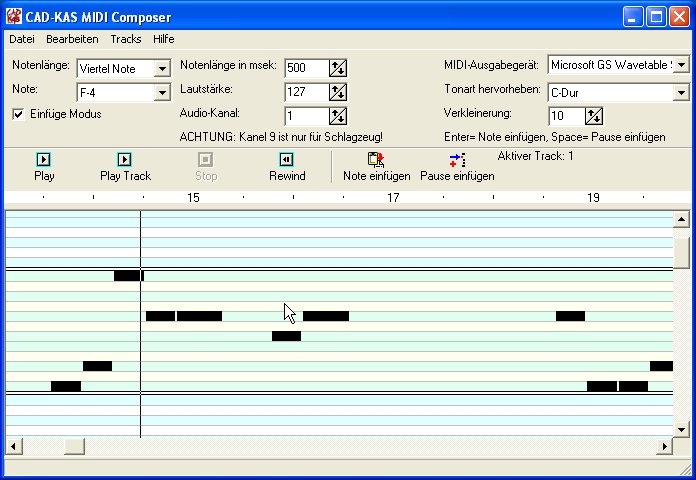696x480 pixels.
Task: Expand the Tonart hervorheben dropdown
Action: pyautogui.click(x=680, y=93)
